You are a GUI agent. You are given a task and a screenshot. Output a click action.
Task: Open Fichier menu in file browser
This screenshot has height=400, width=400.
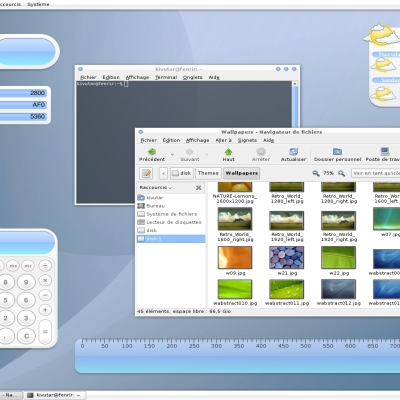pyautogui.click(x=149, y=140)
